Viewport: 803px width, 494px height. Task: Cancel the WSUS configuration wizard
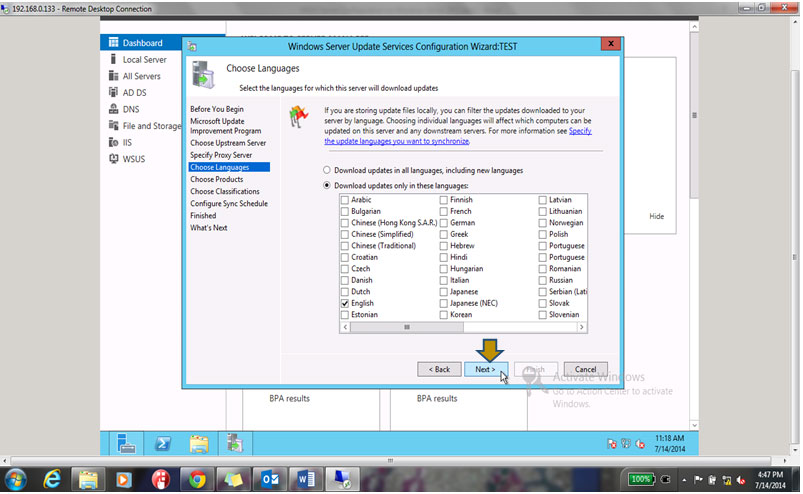585,369
